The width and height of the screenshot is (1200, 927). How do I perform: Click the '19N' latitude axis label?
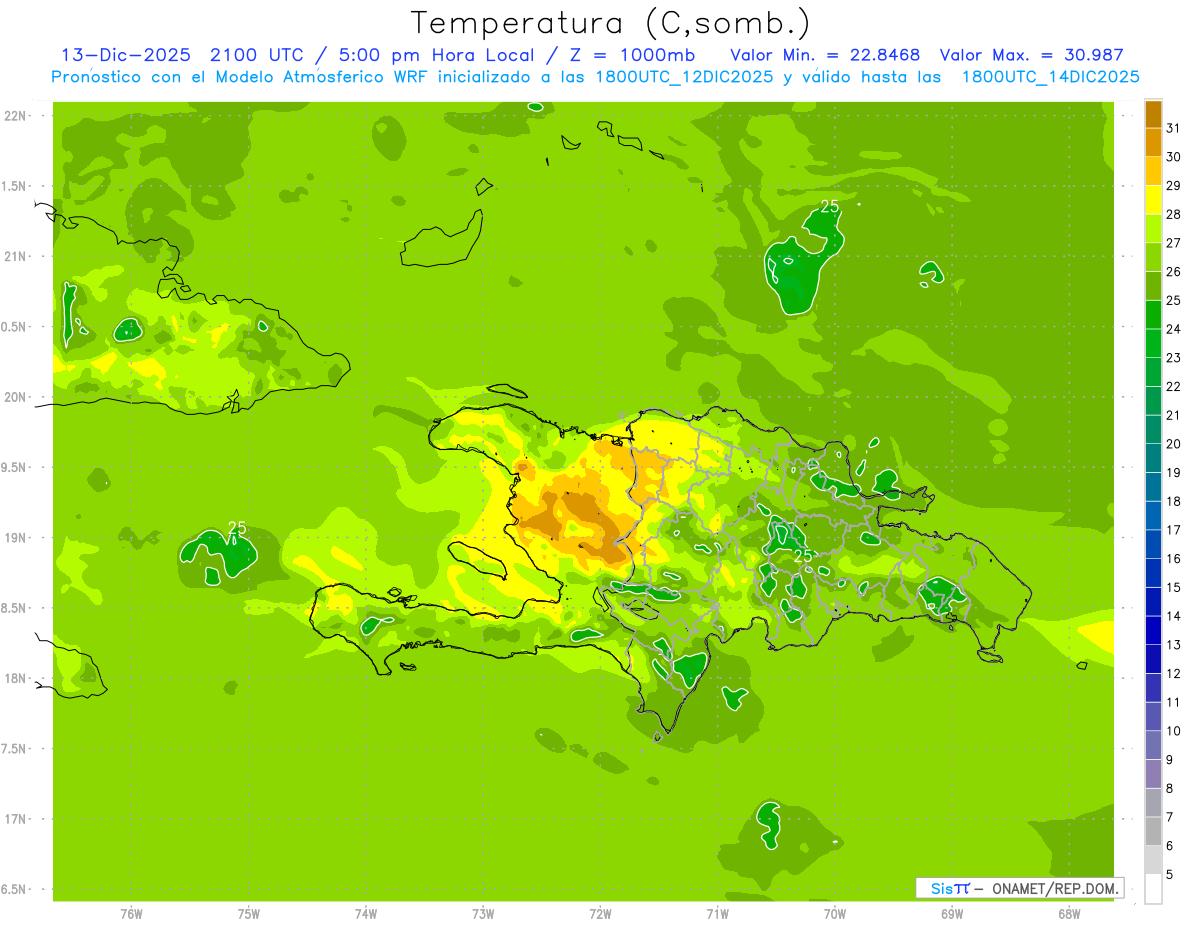click(16, 538)
